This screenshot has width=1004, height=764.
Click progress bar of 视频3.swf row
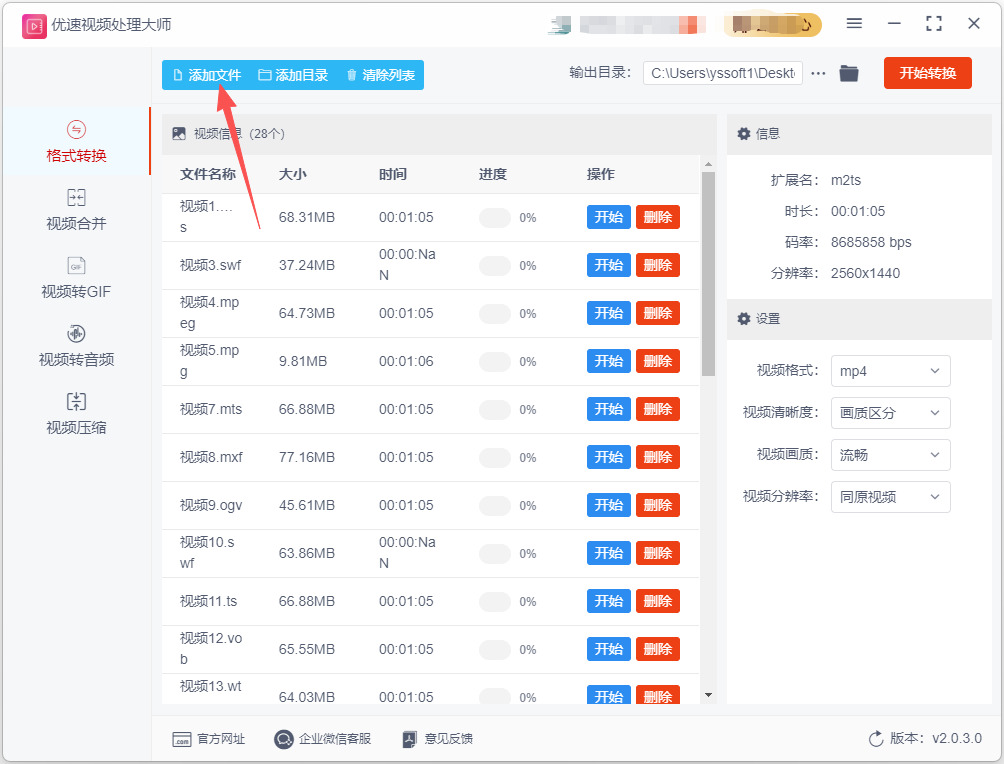pyautogui.click(x=494, y=266)
